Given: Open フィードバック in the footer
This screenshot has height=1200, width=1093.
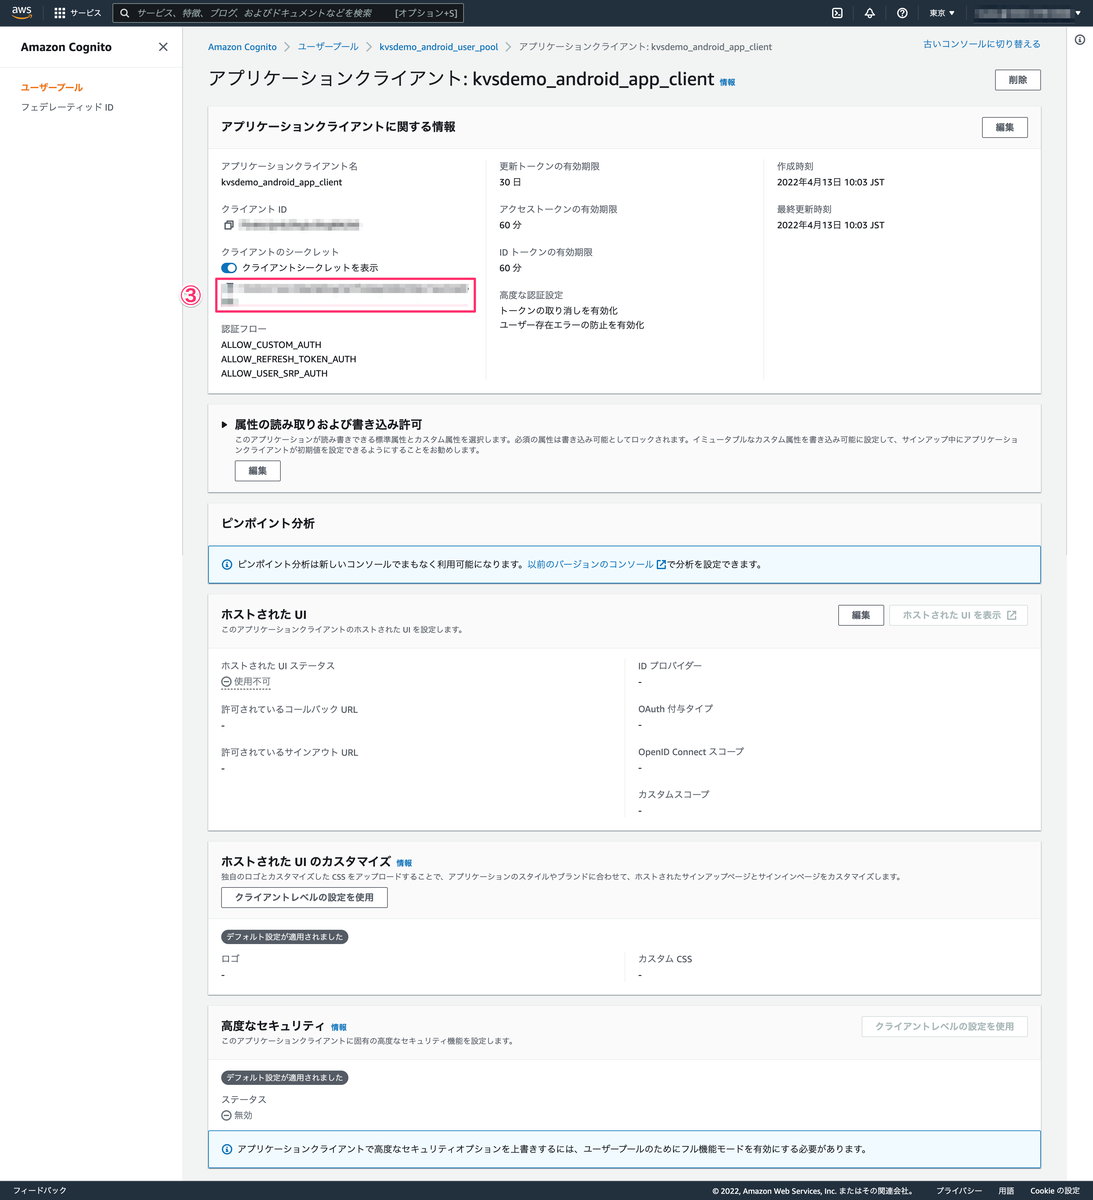Looking at the screenshot, I should click(40, 1191).
